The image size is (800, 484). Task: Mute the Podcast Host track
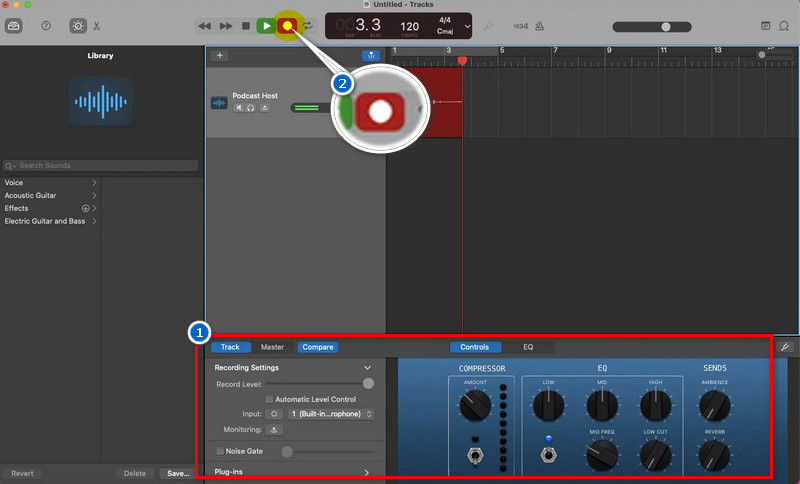pyautogui.click(x=239, y=108)
